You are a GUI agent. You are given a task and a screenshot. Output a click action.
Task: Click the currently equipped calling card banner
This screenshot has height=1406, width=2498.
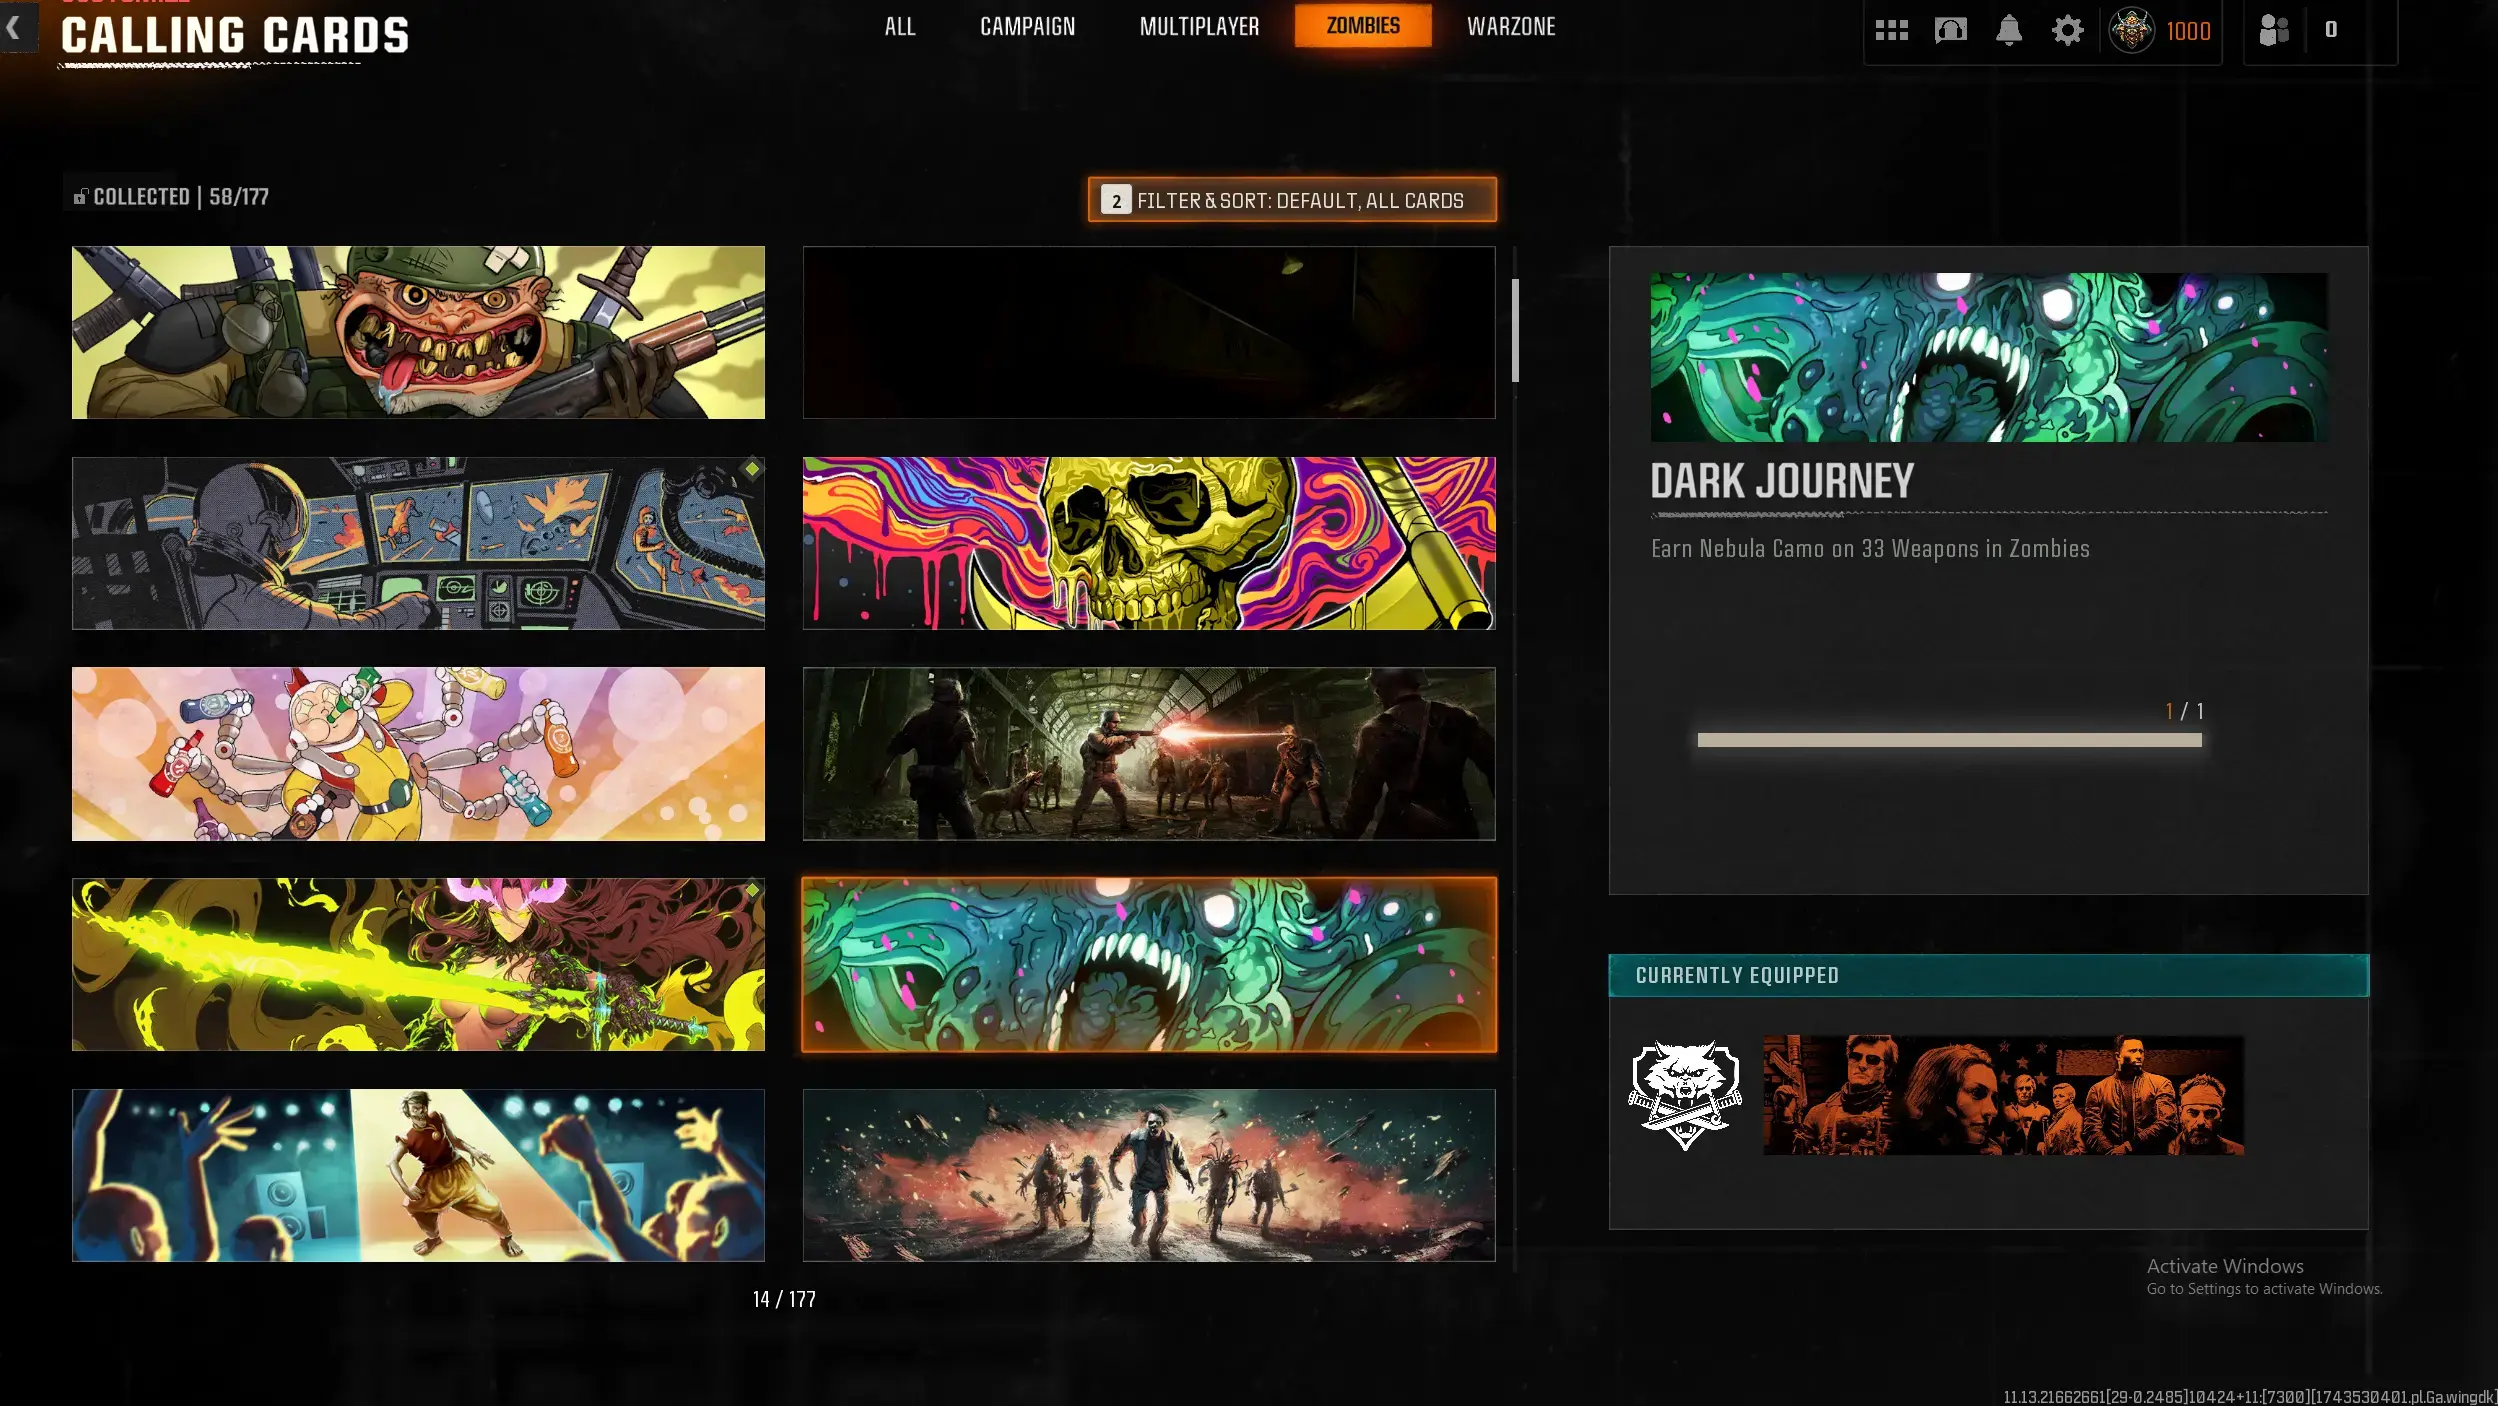[x=2003, y=1095]
